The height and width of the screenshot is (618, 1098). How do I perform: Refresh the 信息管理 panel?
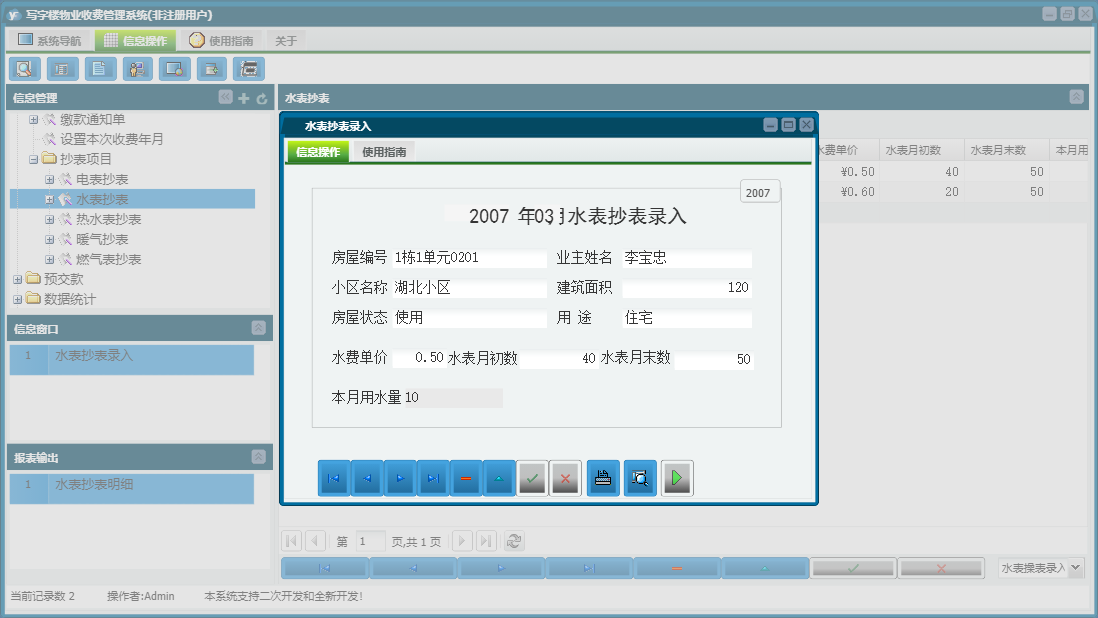coord(259,98)
